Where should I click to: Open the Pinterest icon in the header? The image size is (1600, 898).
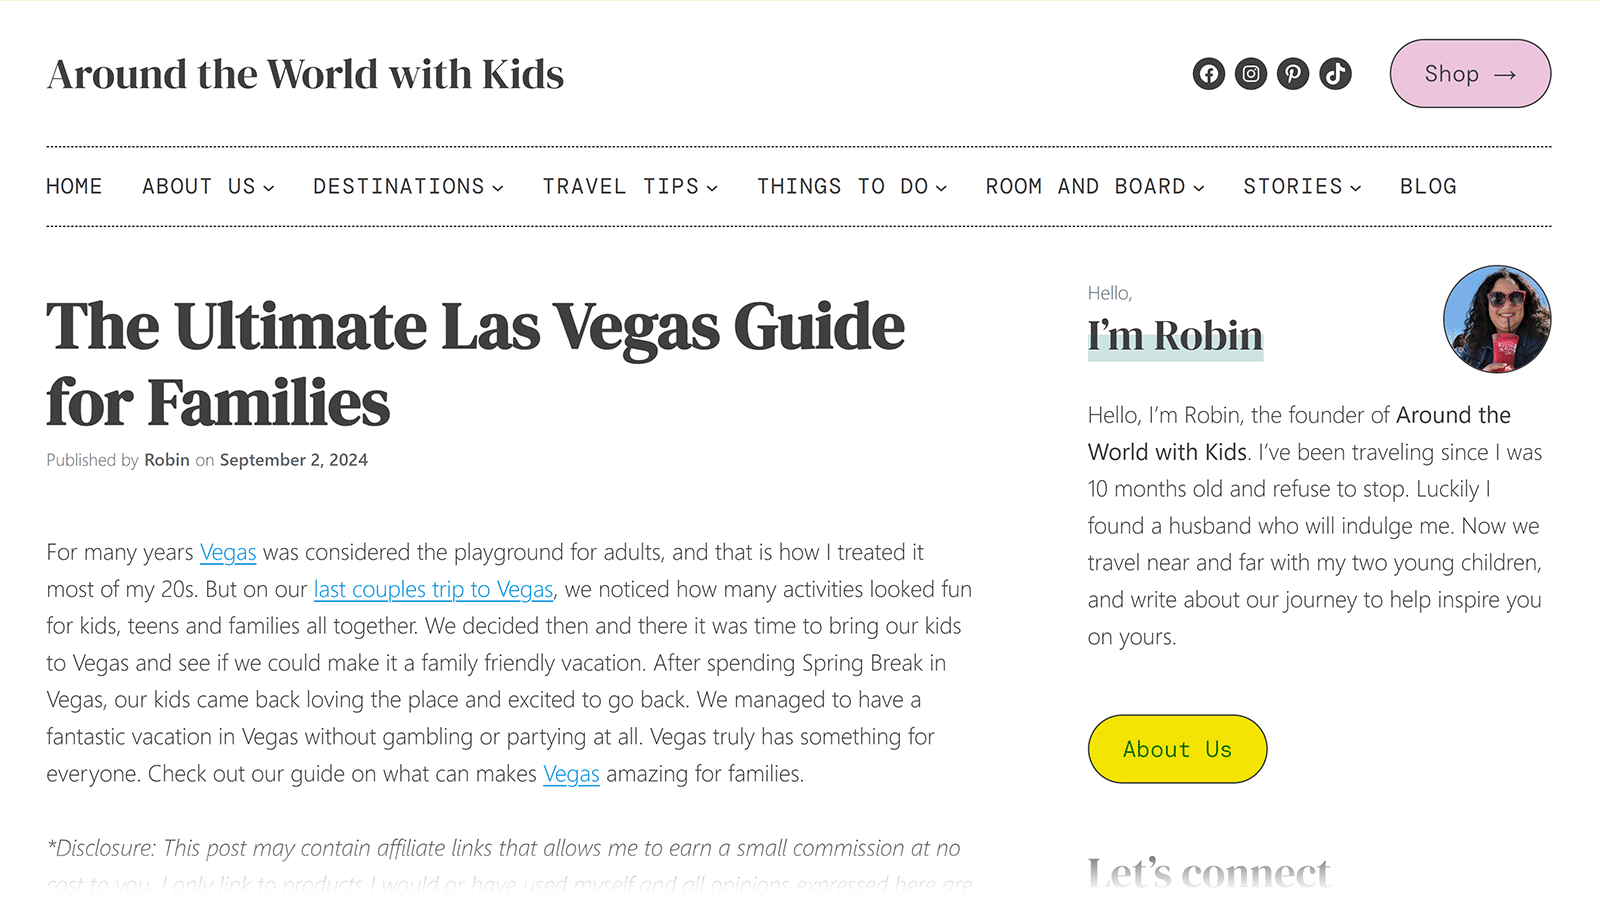coord(1293,73)
